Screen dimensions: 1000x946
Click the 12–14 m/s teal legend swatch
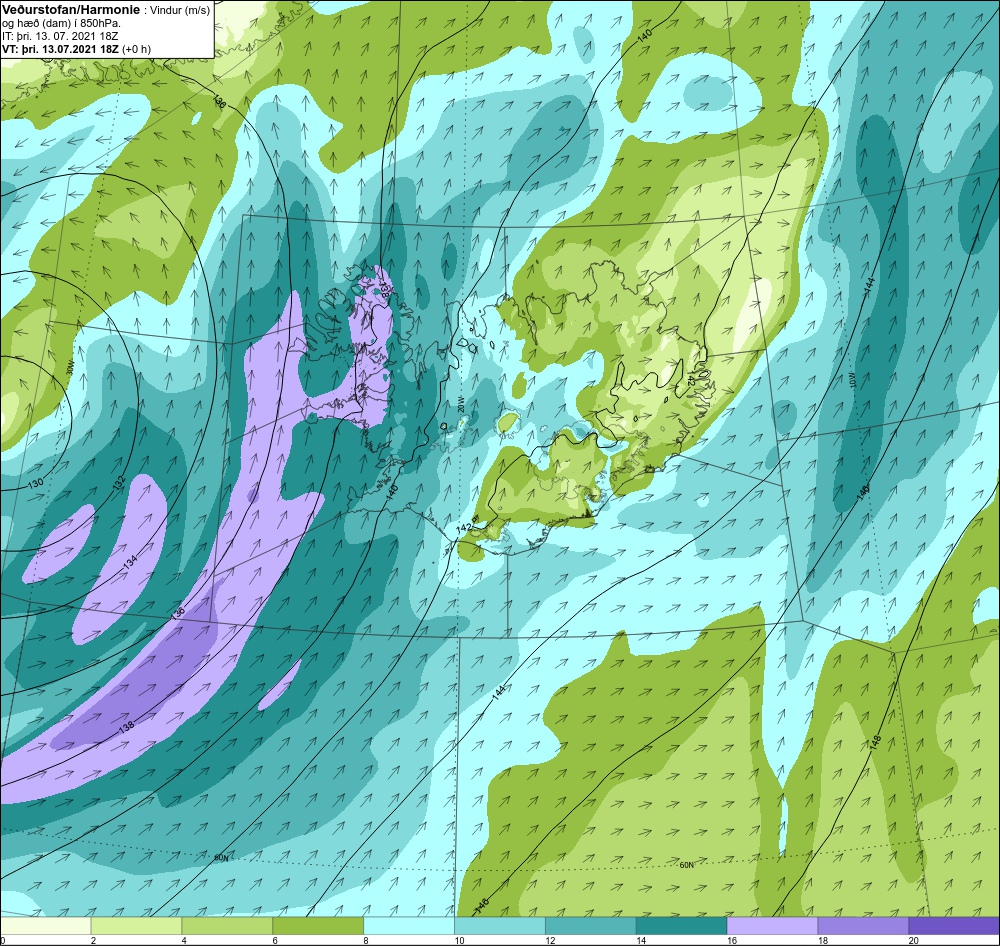pos(591,926)
